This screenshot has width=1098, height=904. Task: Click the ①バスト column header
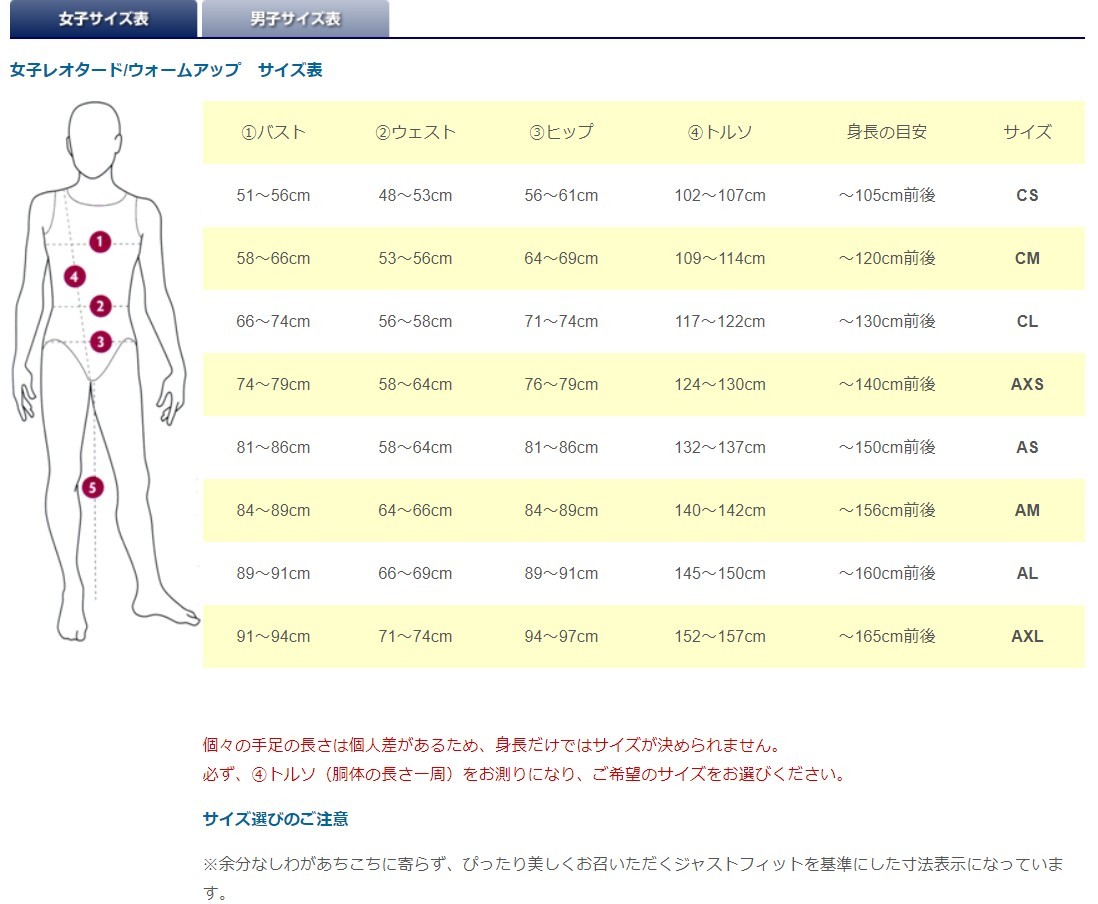click(x=273, y=132)
